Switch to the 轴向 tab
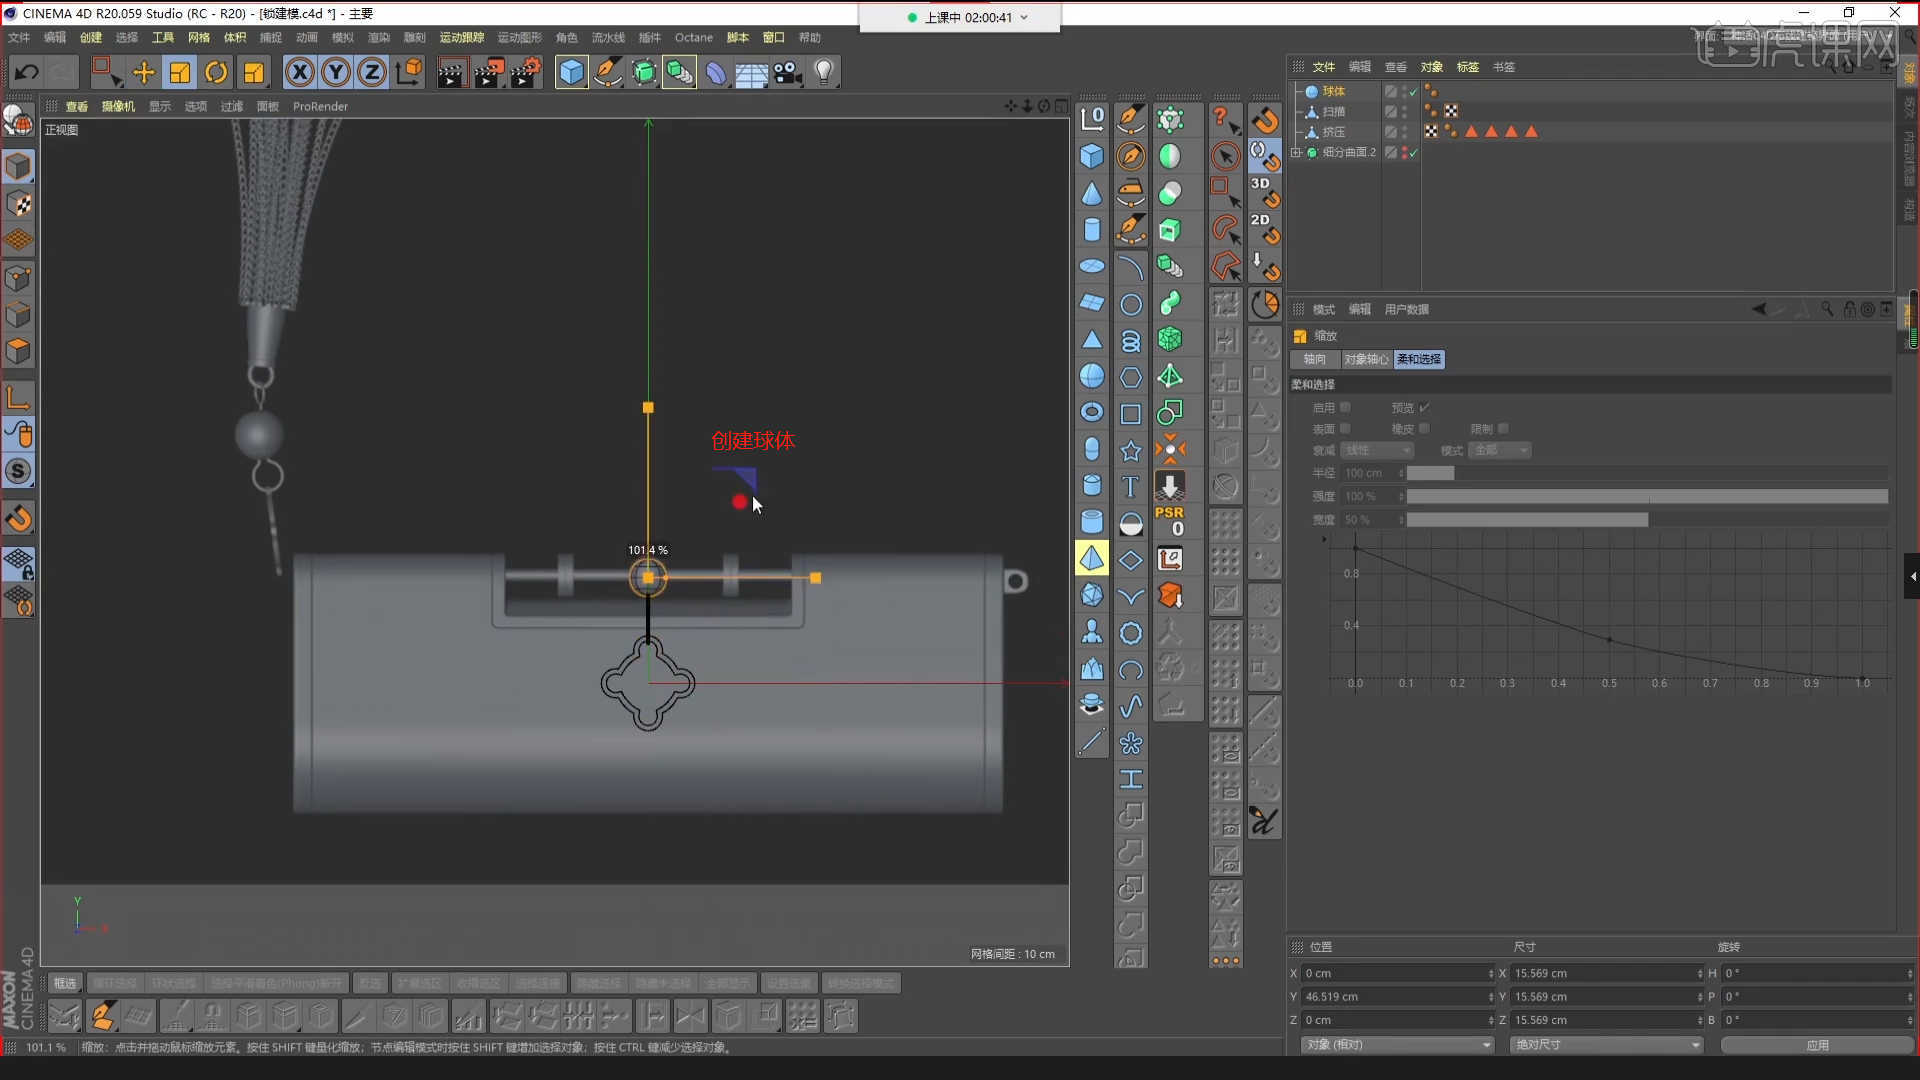 point(1315,359)
